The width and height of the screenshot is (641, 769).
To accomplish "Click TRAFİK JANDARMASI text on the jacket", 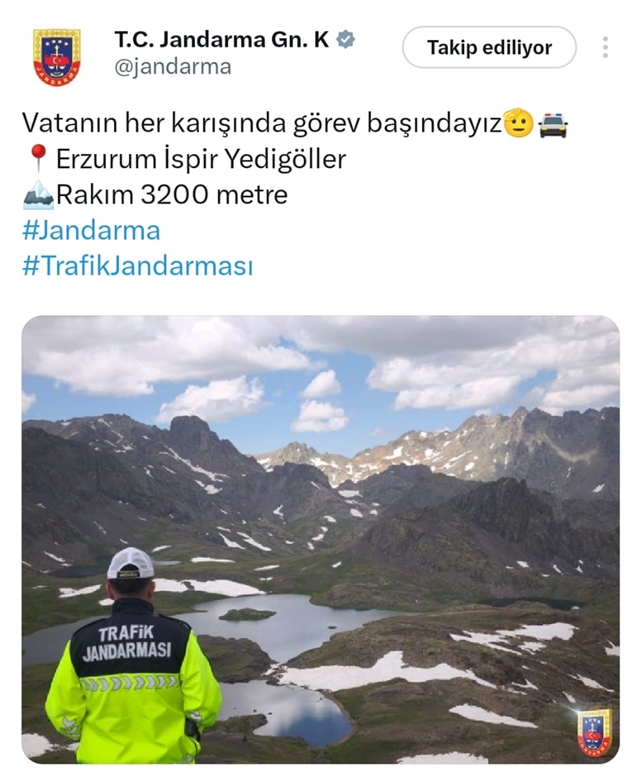I will (127, 644).
